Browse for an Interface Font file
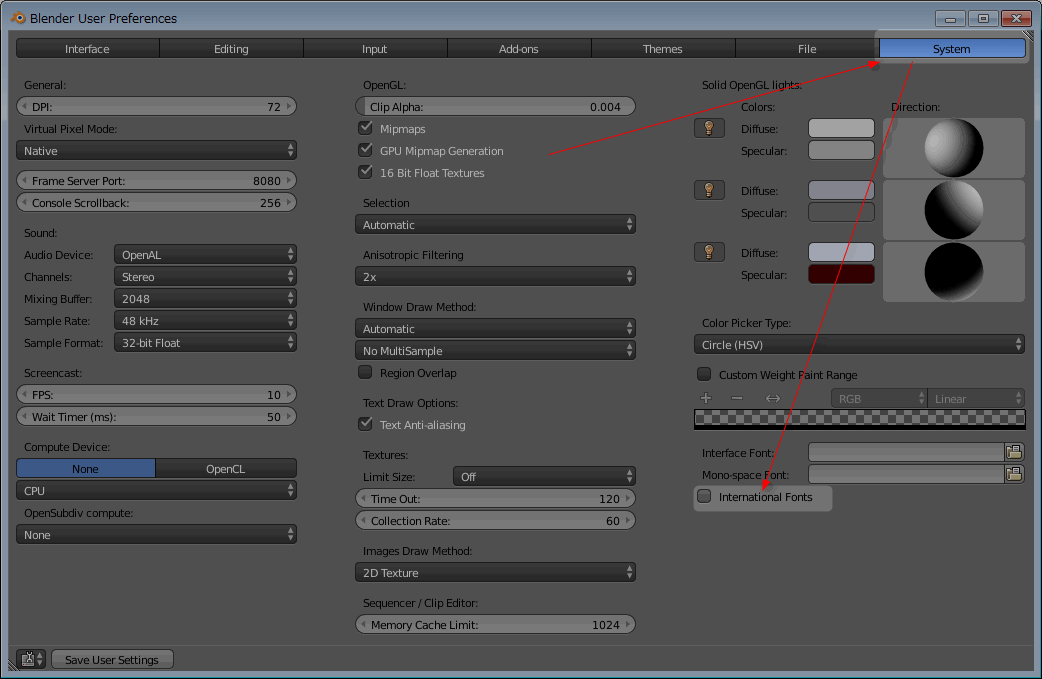1042x679 pixels. click(1014, 452)
